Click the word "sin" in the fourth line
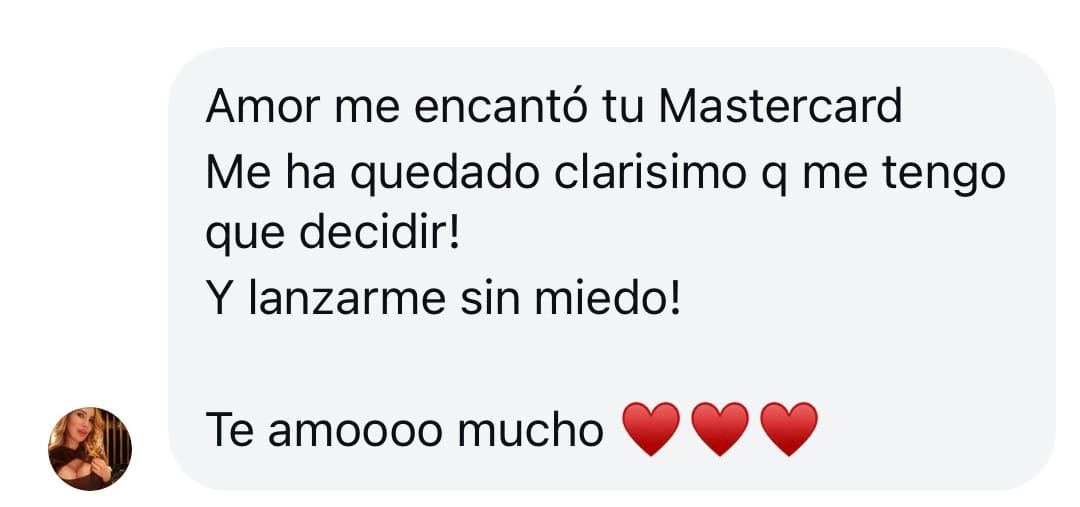1080x507 pixels. [490, 300]
